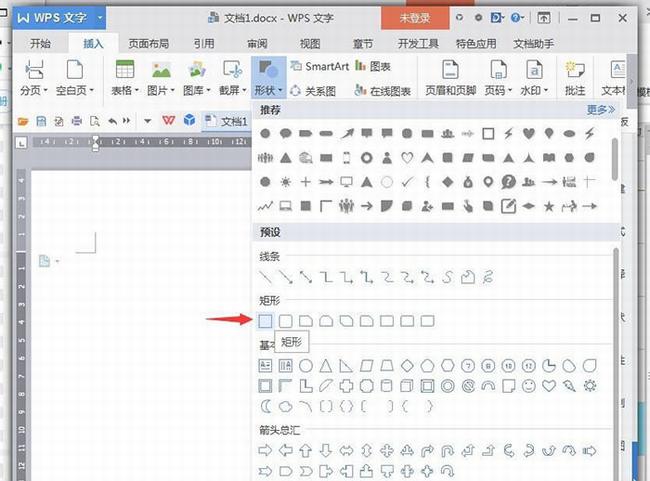The image size is (650, 481).
Task: Open 在线图表 online charts
Action: (x=383, y=90)
